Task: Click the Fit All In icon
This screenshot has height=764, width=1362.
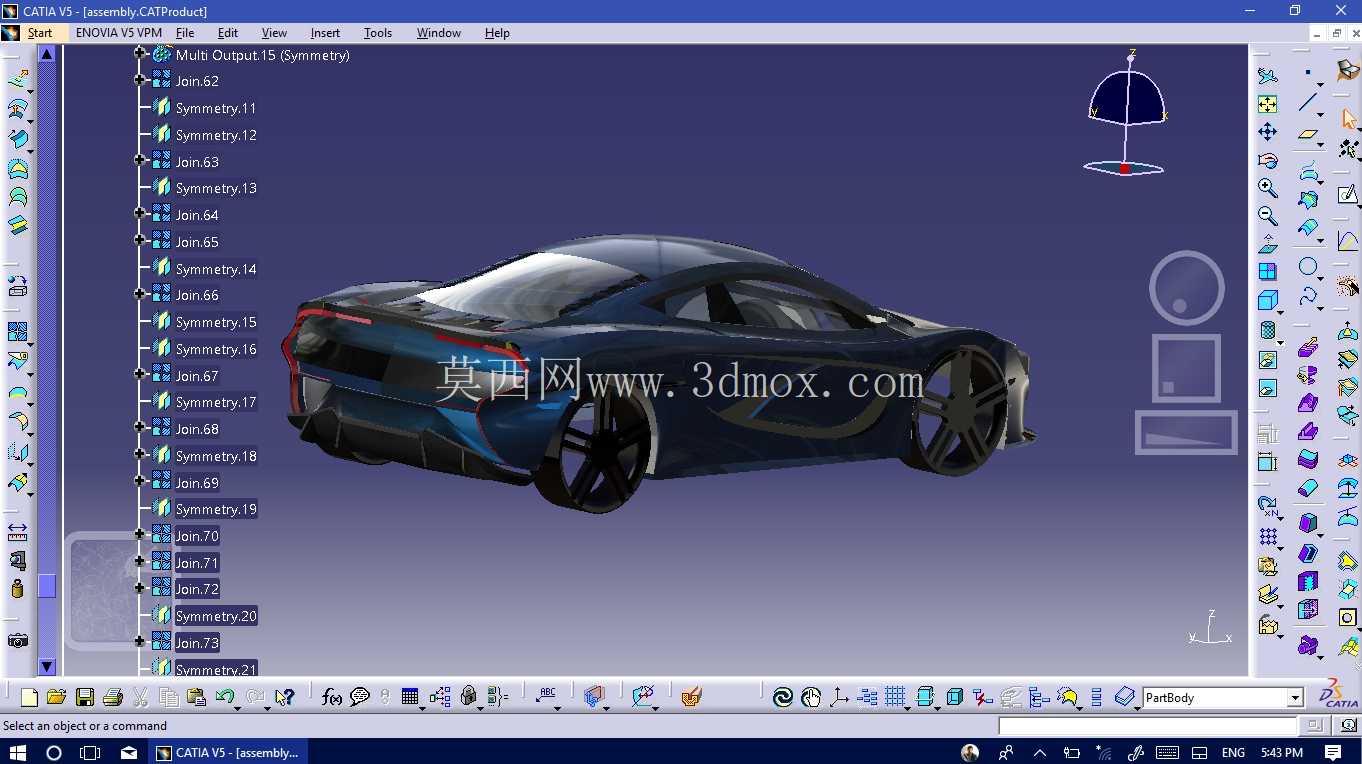Action: coord(1268,104)
